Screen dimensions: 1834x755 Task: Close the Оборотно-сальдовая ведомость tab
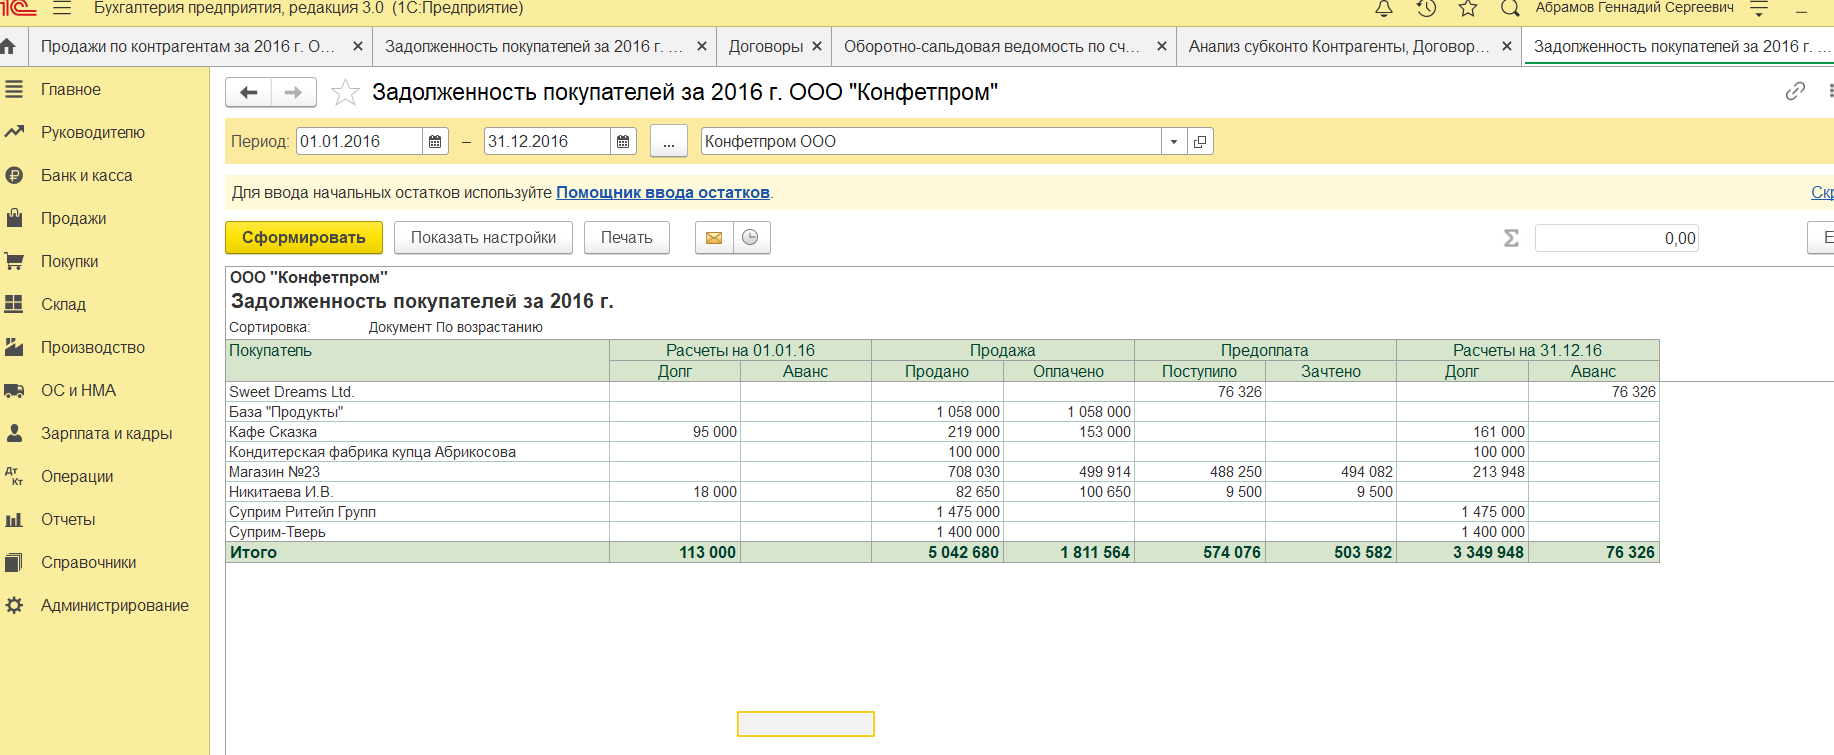coord(1161,47)
